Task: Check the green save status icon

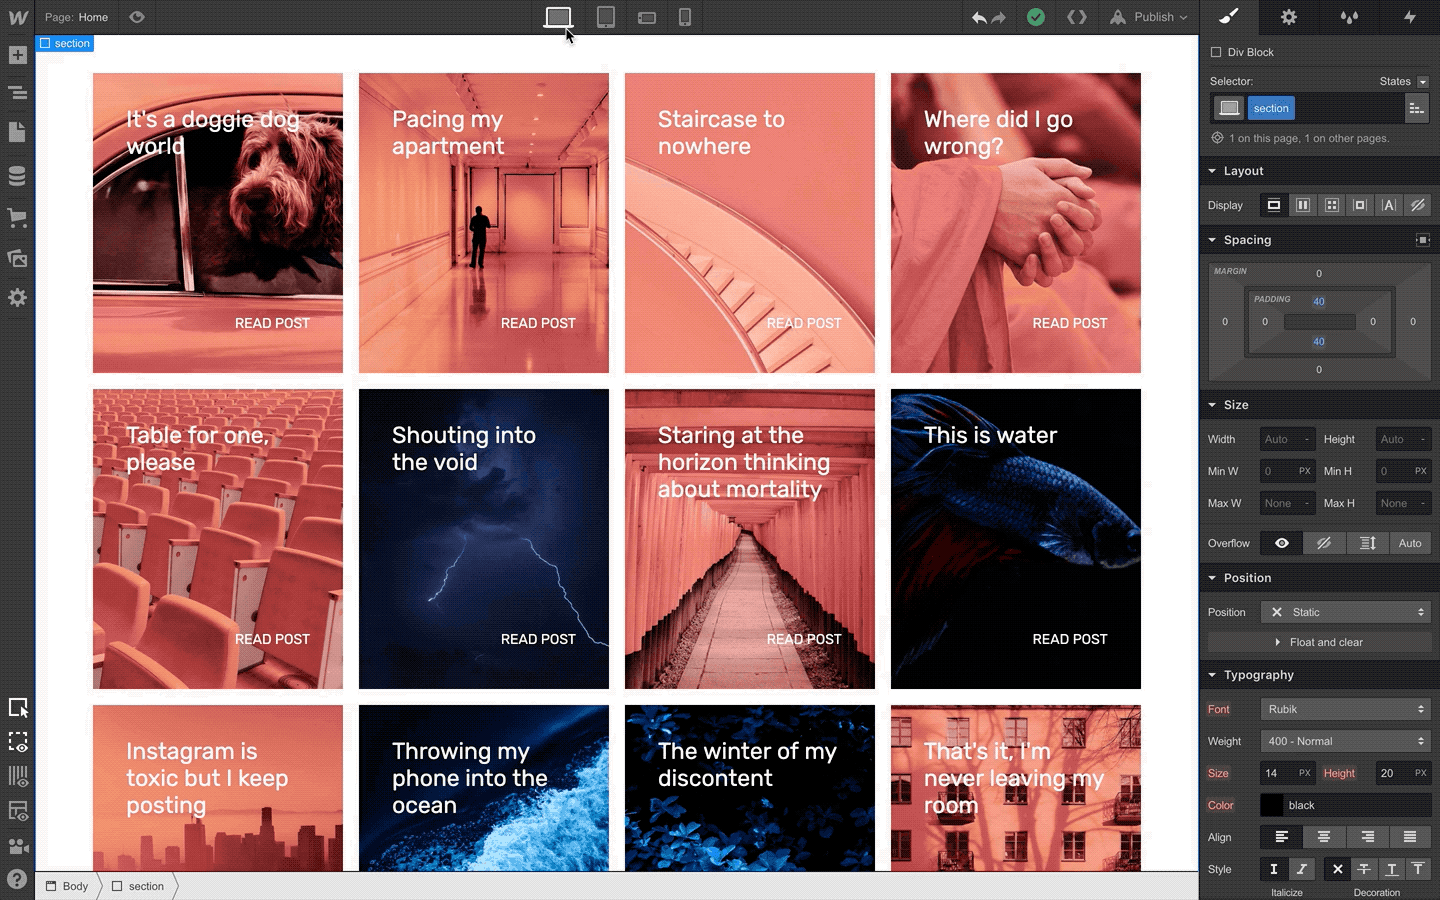Action: [1036, 17]
